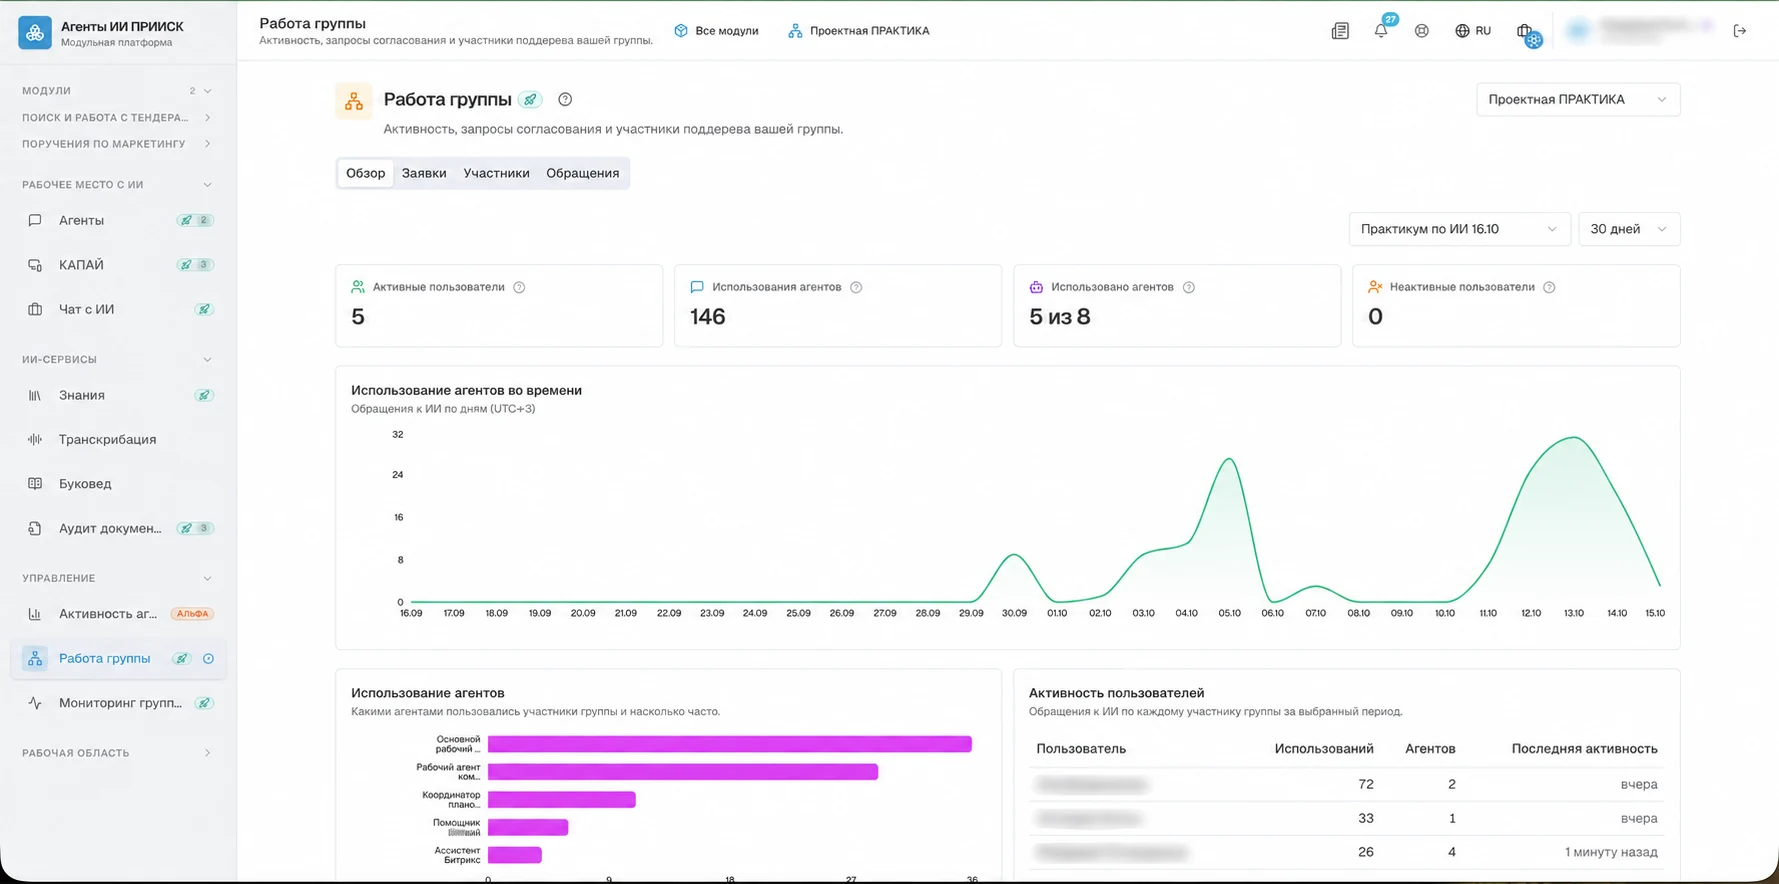Open Знания service in sidebar
This screenshot has width=1779, height=884.
coord(118,395)
